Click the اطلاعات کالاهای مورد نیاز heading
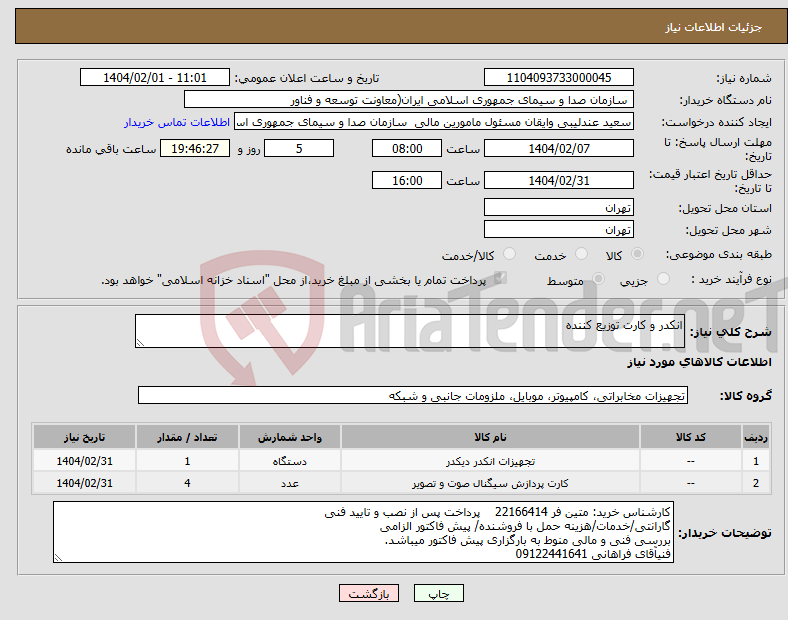The height and width of the screenshot is (620, 788). (x=699, y=362)
